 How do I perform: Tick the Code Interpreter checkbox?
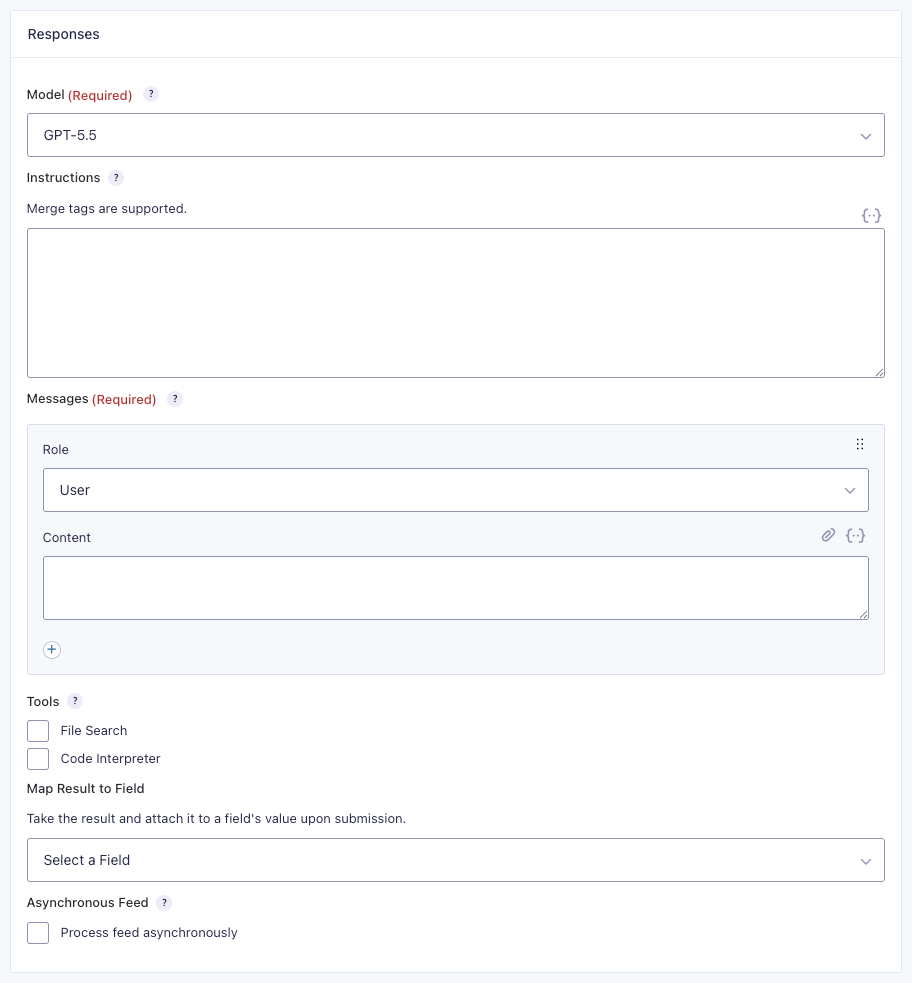[x=38, y=759]
